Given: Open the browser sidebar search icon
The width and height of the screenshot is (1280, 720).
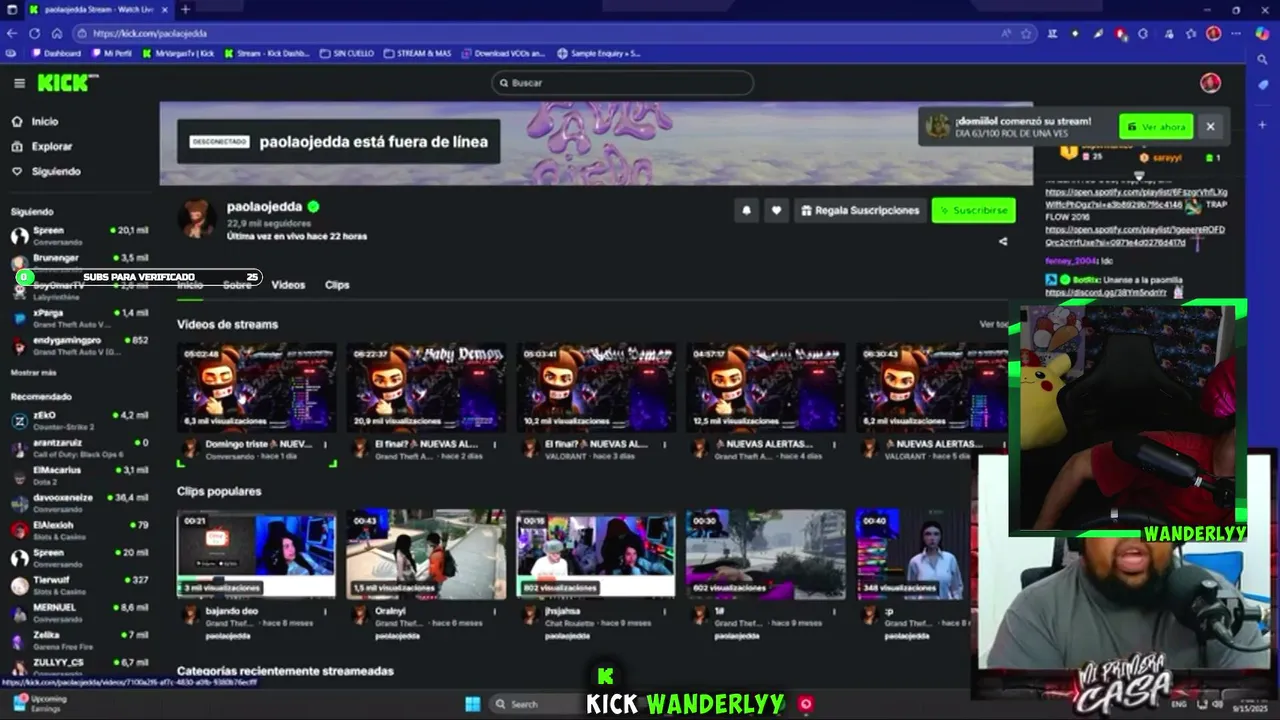Looking at the screenshot, I should point(1262,60).
